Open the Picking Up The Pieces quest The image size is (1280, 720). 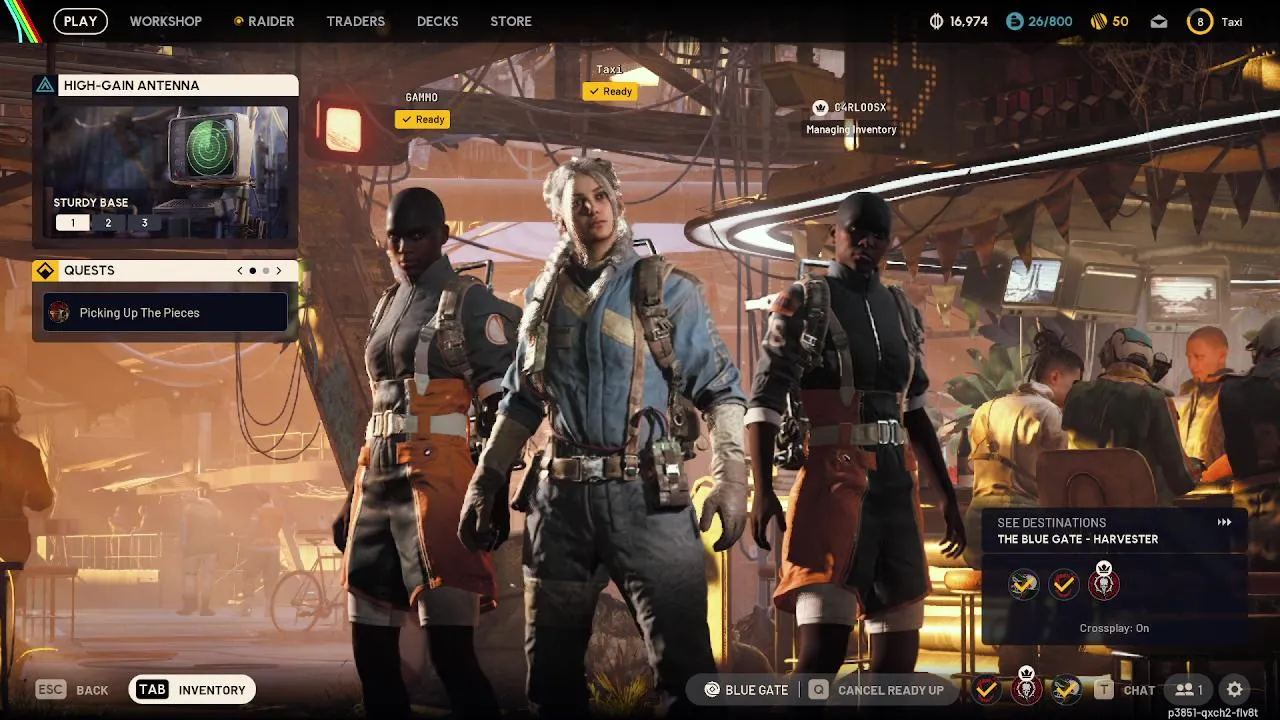[166, 312]
